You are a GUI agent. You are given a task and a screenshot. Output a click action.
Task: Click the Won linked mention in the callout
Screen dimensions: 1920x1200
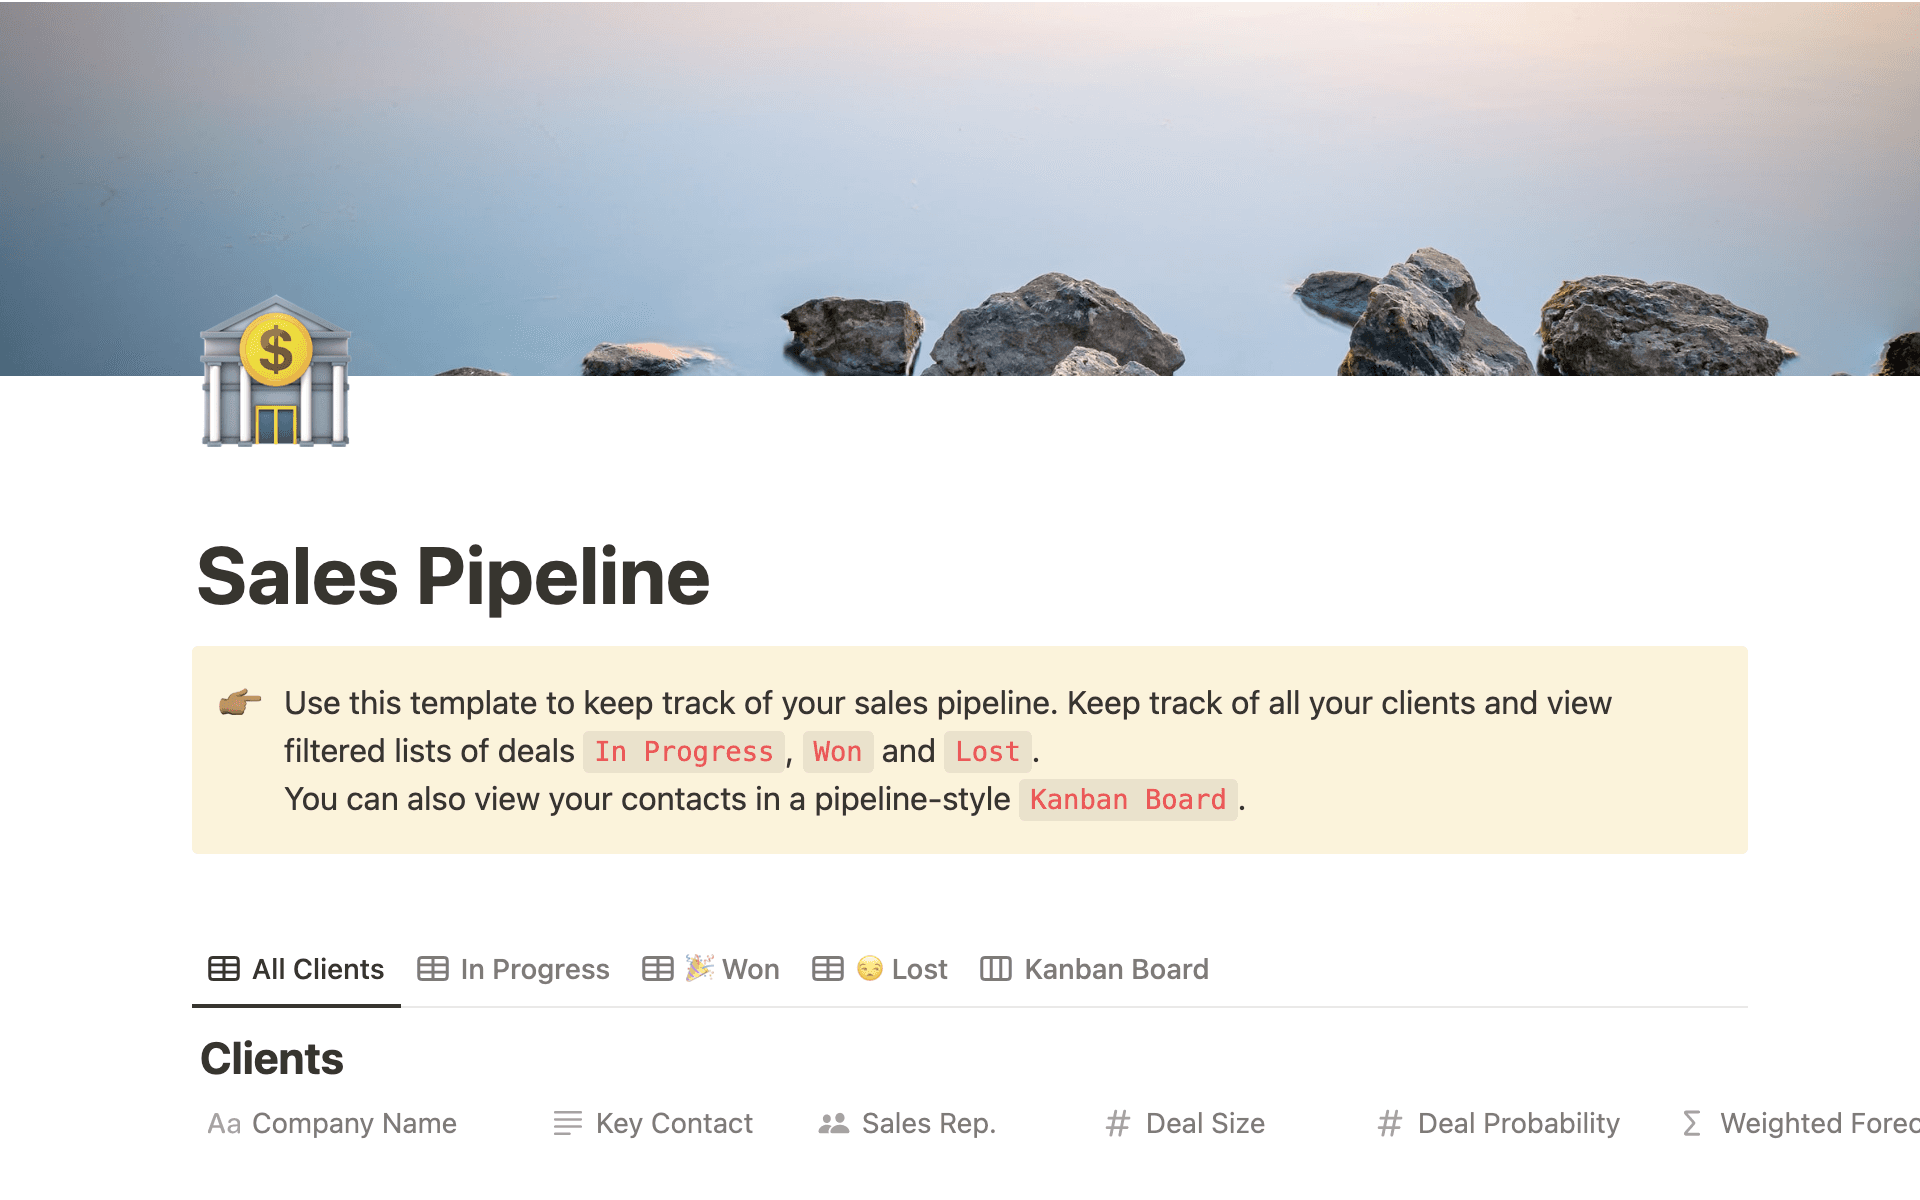838,751
